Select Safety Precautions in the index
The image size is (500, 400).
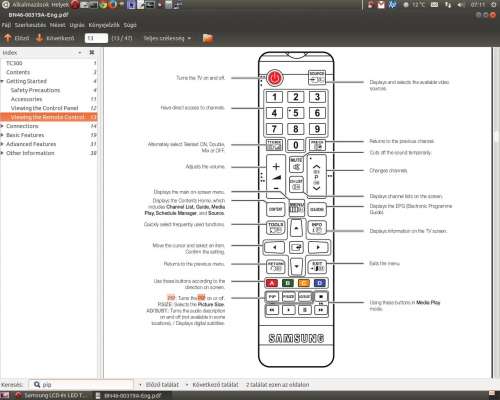[35, 90]
